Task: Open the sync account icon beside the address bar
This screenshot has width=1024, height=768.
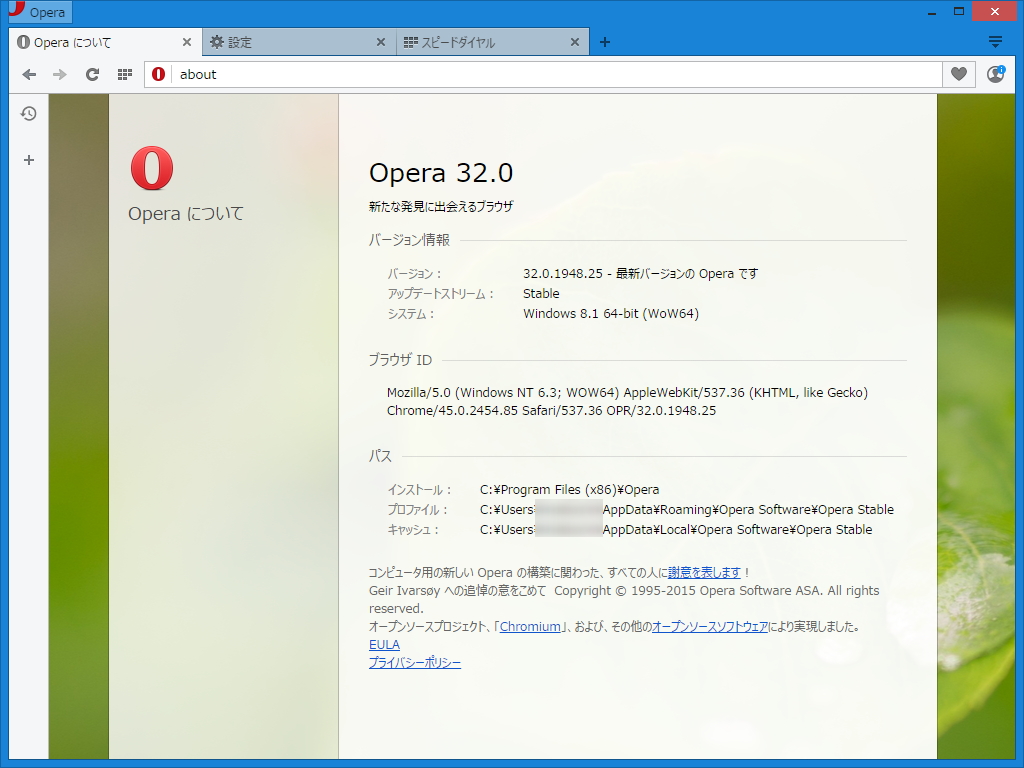Action: click(995, 74)
